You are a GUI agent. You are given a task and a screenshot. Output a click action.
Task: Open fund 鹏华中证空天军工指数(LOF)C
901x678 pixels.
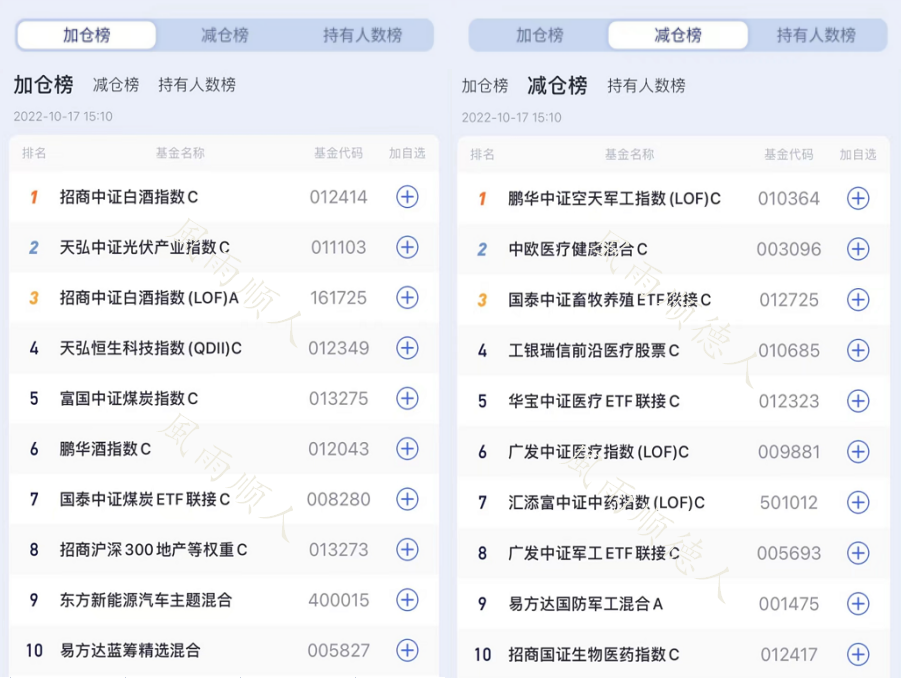click(x=614, y=199)
